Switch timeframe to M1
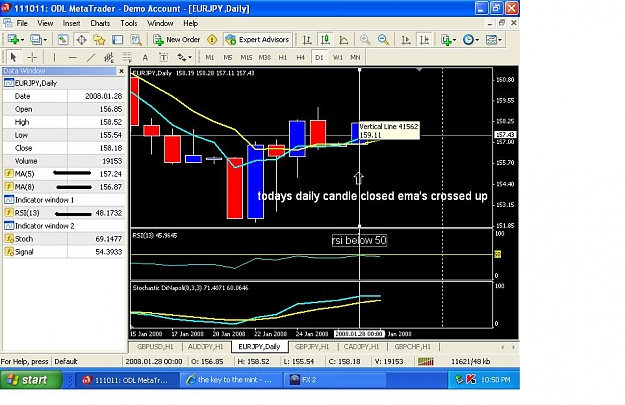The image size is (625, 405). (210, 57)
